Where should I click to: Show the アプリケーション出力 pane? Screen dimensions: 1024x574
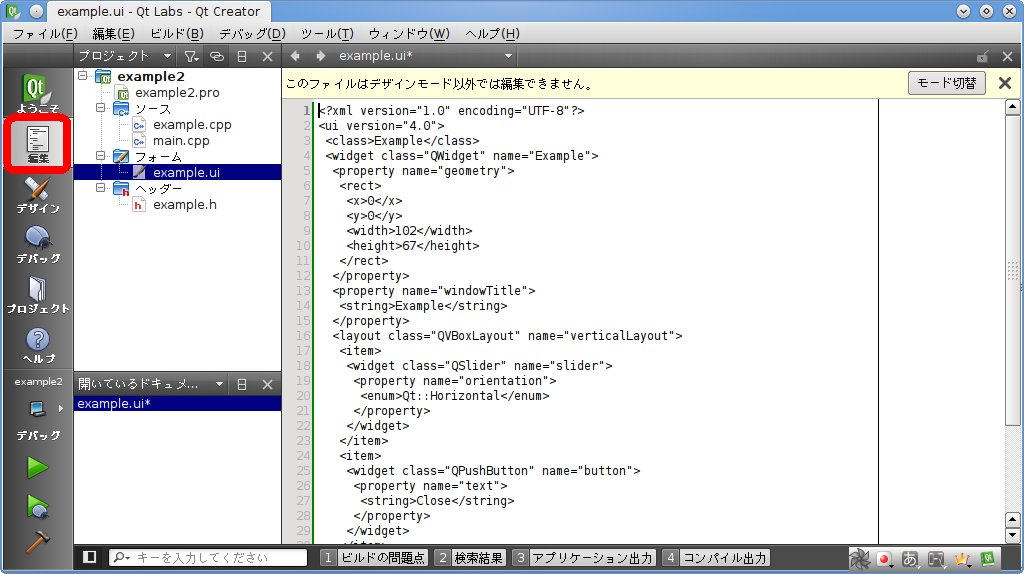(583, 558)
